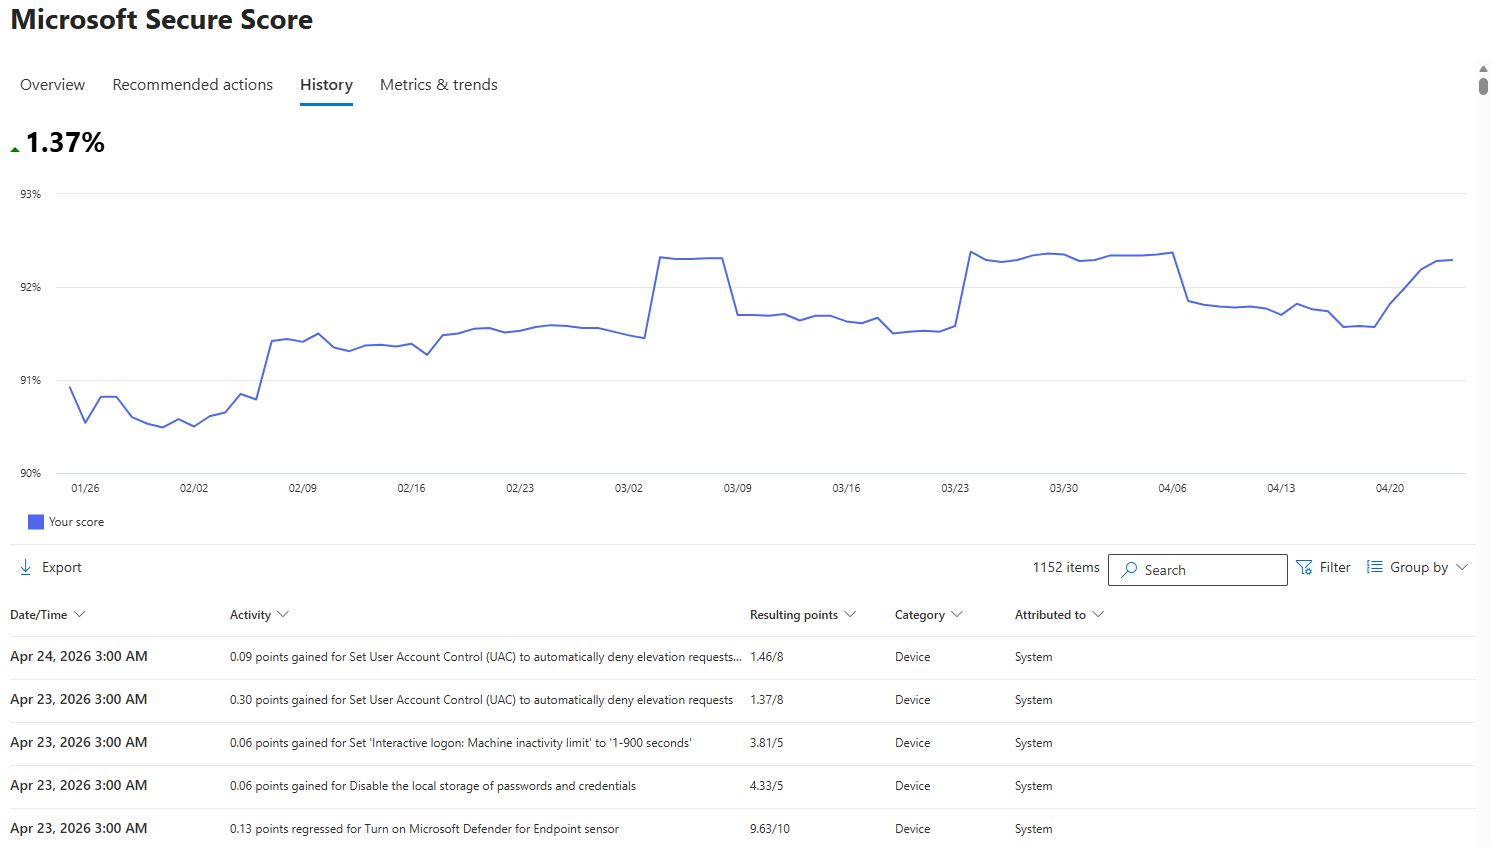Click resulting points value 1.46/8
This screenshot has height=847, width=1493.
point(767,657)
